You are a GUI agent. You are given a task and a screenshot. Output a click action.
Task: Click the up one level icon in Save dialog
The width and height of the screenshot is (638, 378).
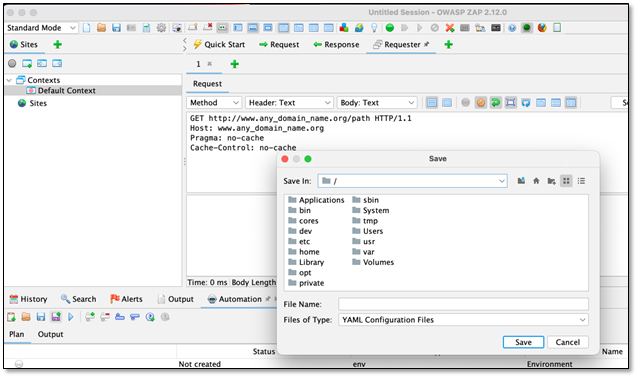point(521,181)
